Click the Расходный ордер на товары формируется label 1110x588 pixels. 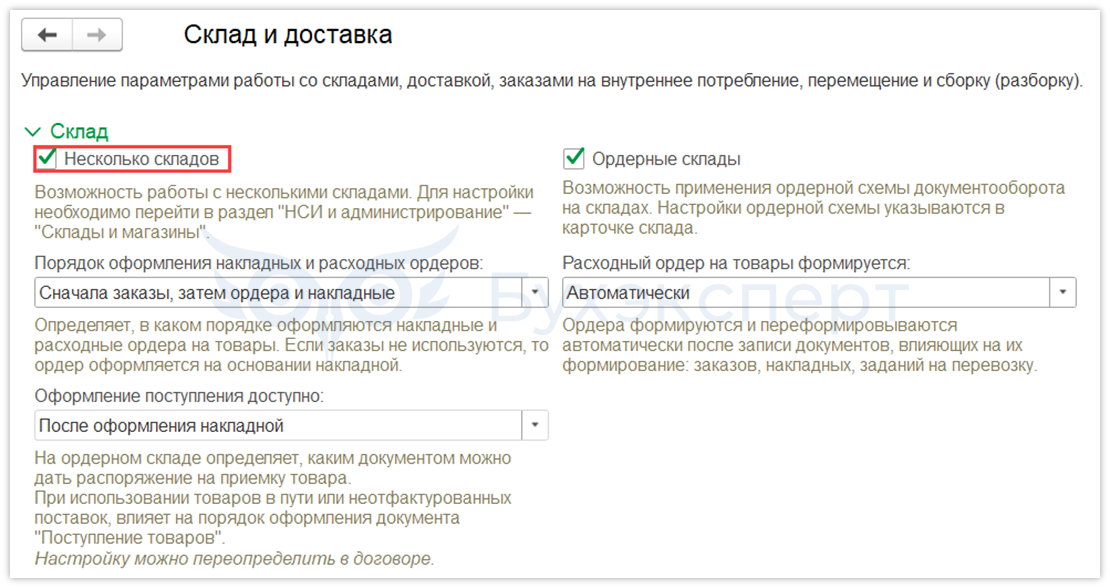coord(736,263)
